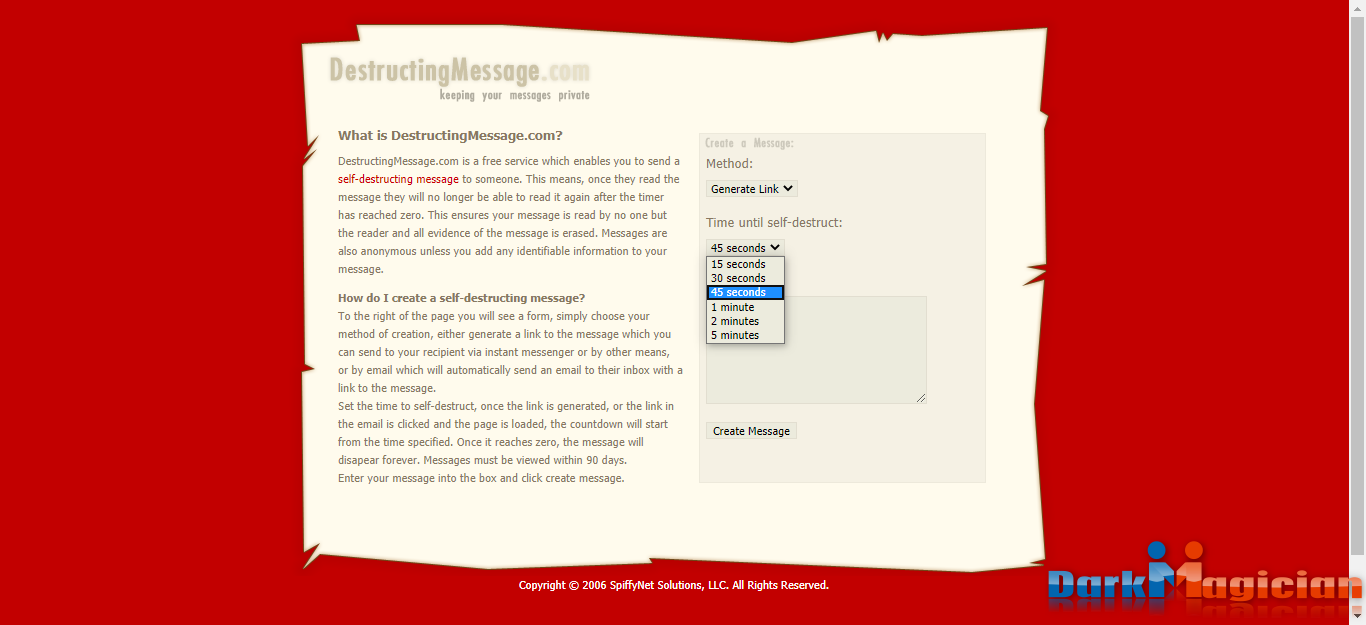Click the 'Method:' label

pos(729,163)
